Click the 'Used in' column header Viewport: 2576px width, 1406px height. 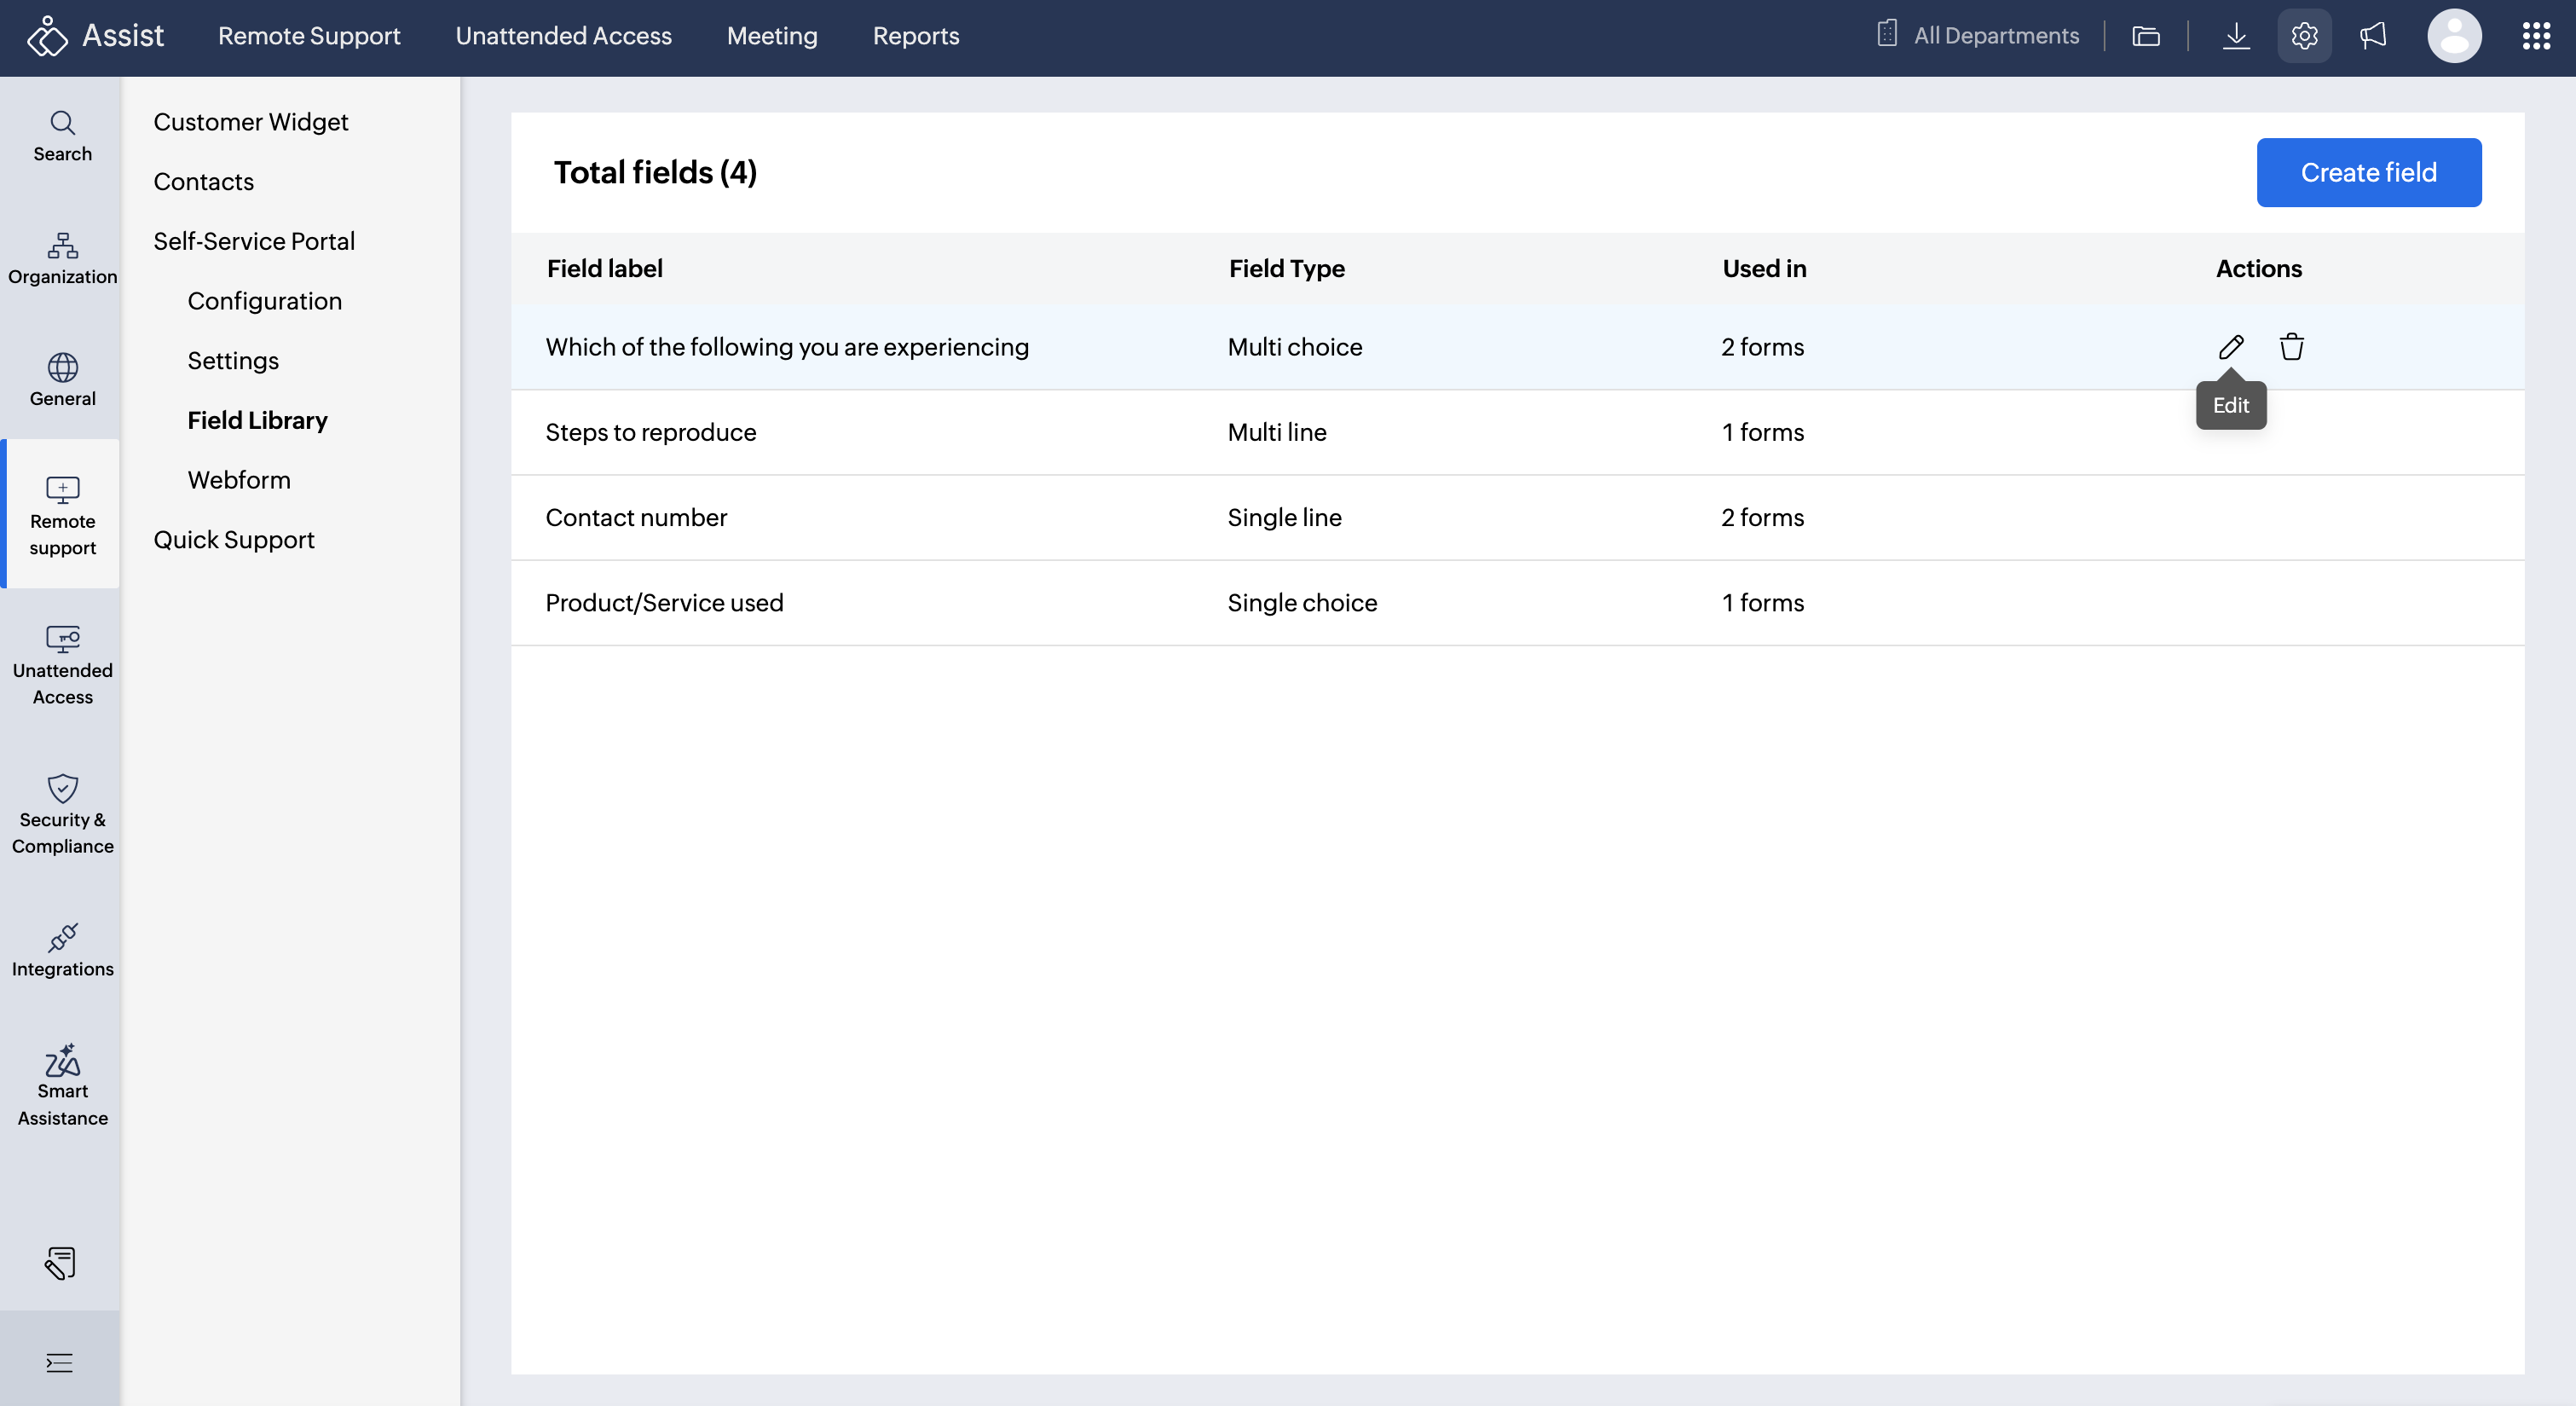tap(1764, 268)
